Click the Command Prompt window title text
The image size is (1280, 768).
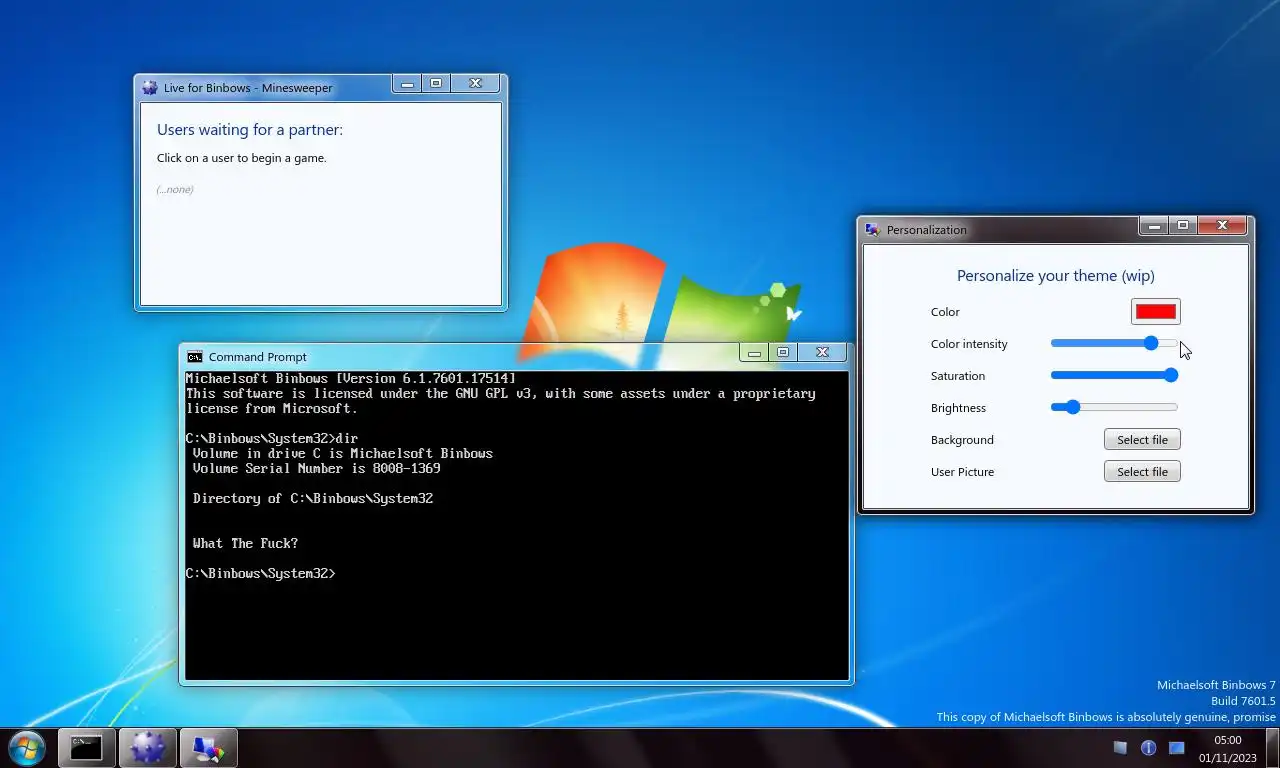click(258, 357)
